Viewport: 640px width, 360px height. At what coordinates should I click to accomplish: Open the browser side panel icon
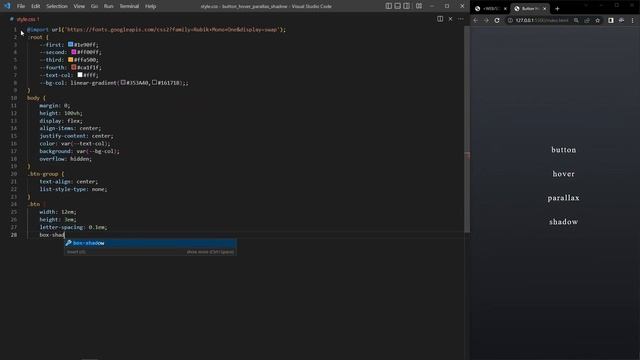pos(611,20)
